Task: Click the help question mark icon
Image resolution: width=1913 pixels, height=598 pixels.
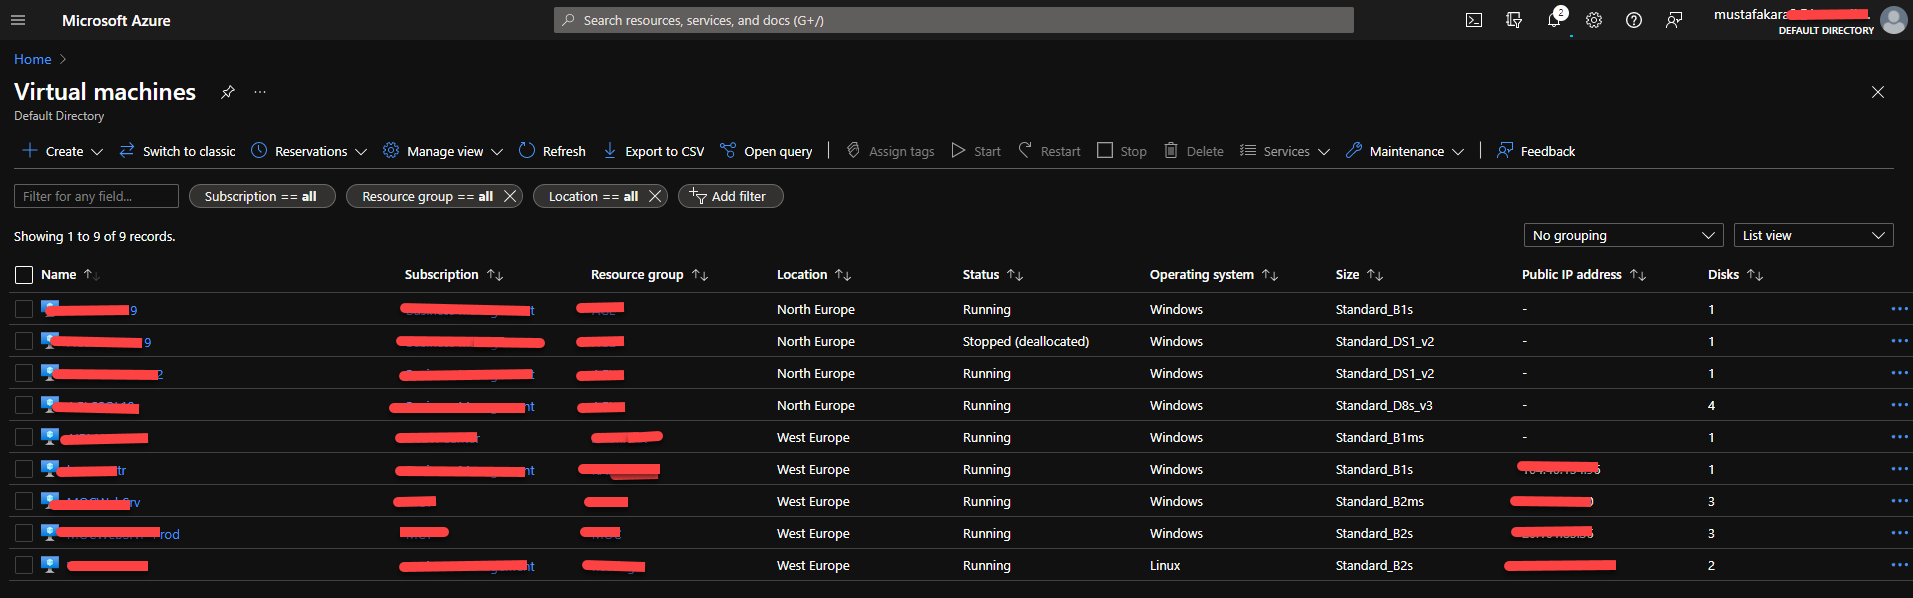Action: (1634, 20)
